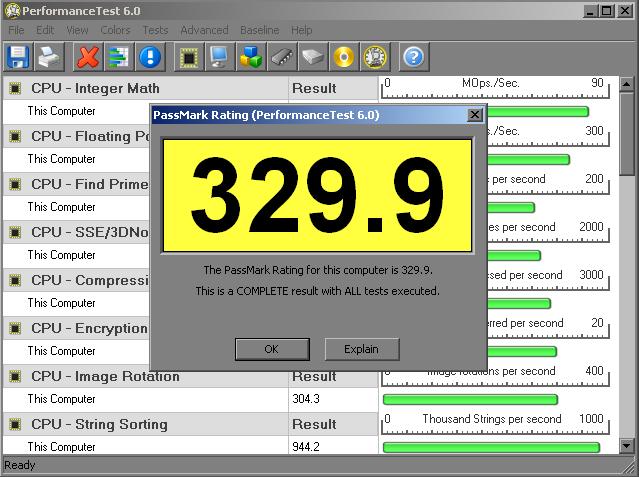
Task: Open help with the question mark icon
Action: [413, 57]
